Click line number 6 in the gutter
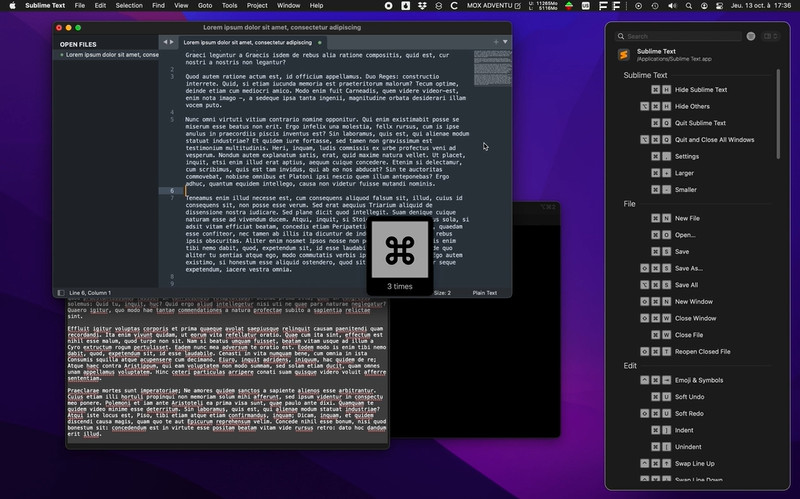This screenshot has height=499, width=800. (172, 191)
